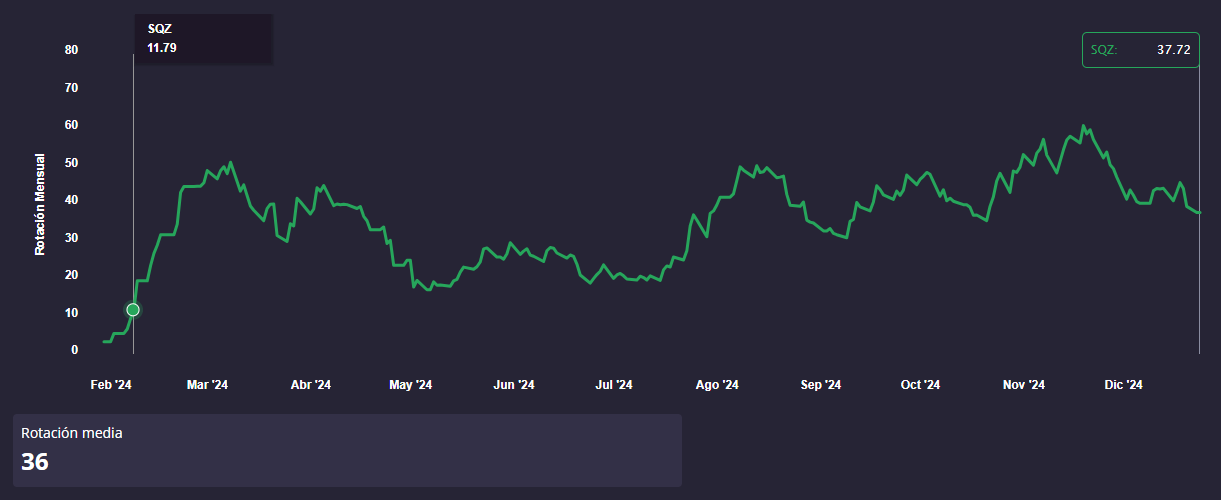The width and height of the screenshot is (1221, 500).
Task: Click the 0 y-axis value
Action: pyautogui.click(x=75, y=350)
